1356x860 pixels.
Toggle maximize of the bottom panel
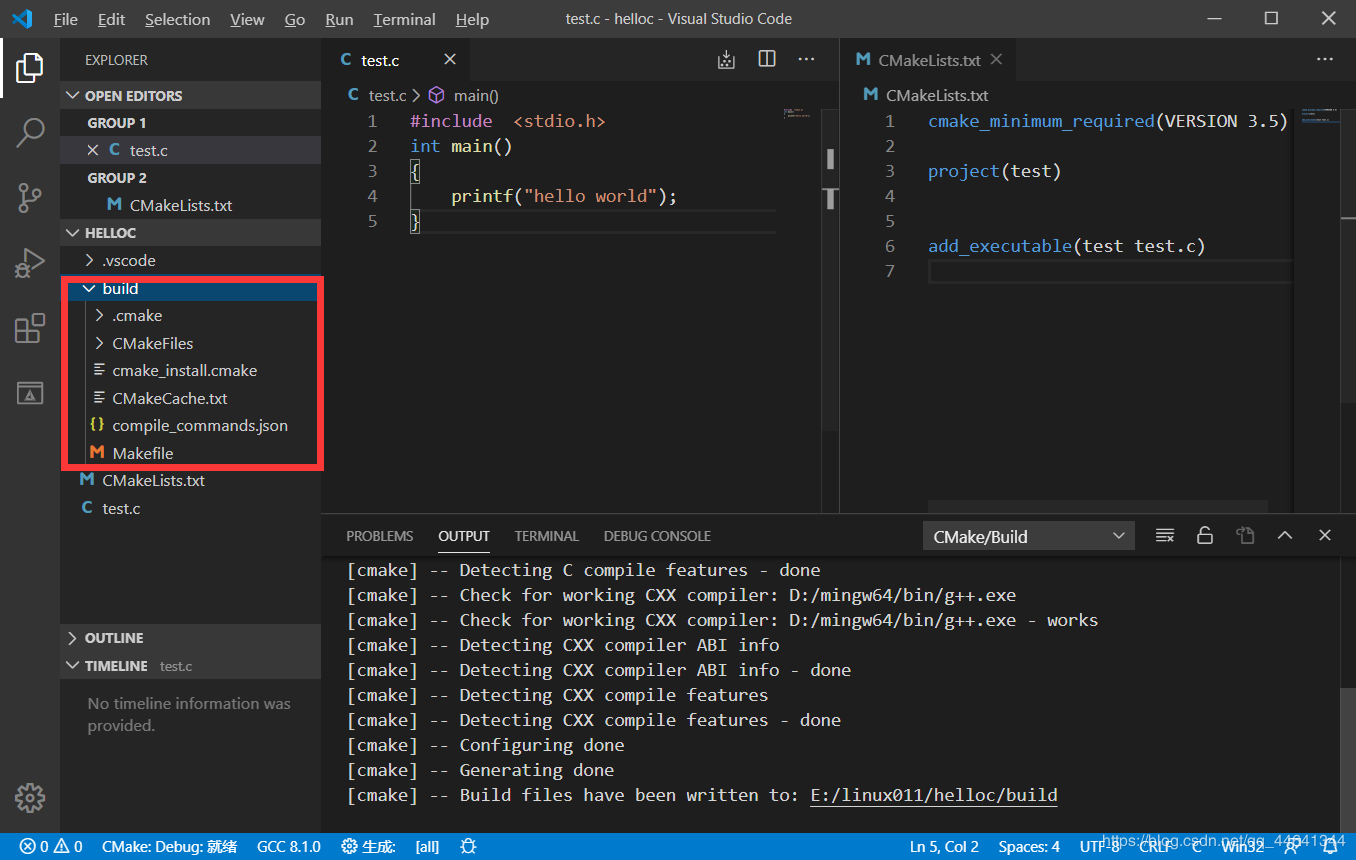[1285, 535]
